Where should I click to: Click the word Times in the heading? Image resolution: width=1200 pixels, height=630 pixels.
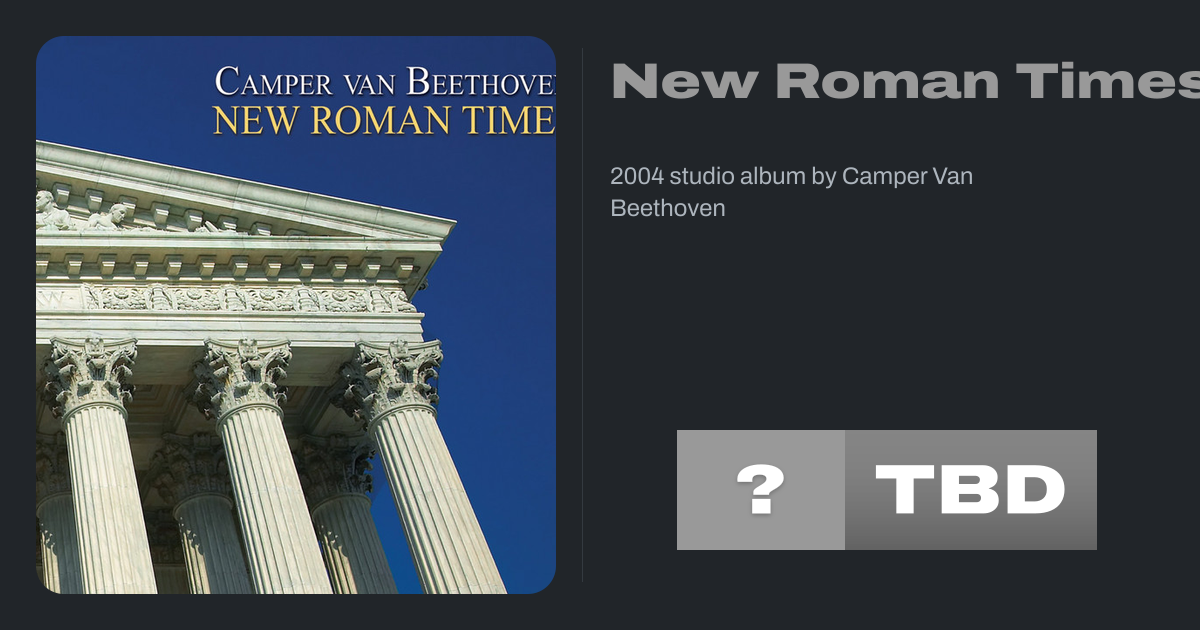(1130, 81)
